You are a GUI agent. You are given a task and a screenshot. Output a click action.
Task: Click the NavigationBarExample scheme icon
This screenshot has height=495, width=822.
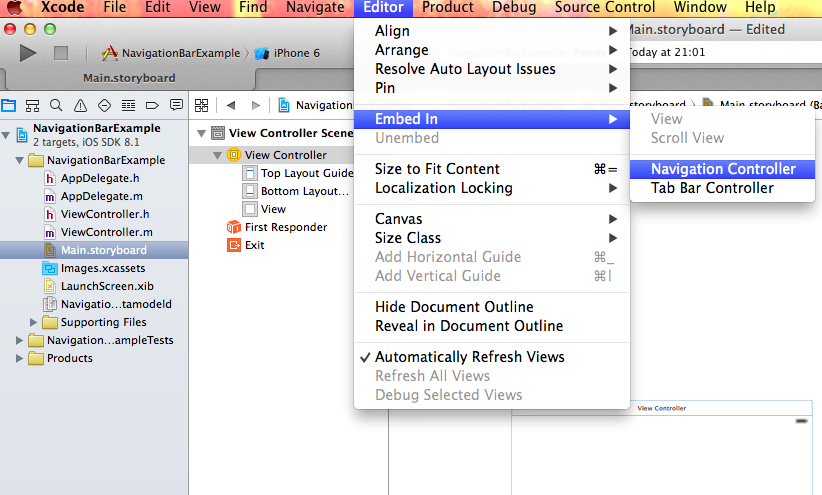(x=110, y=53)
